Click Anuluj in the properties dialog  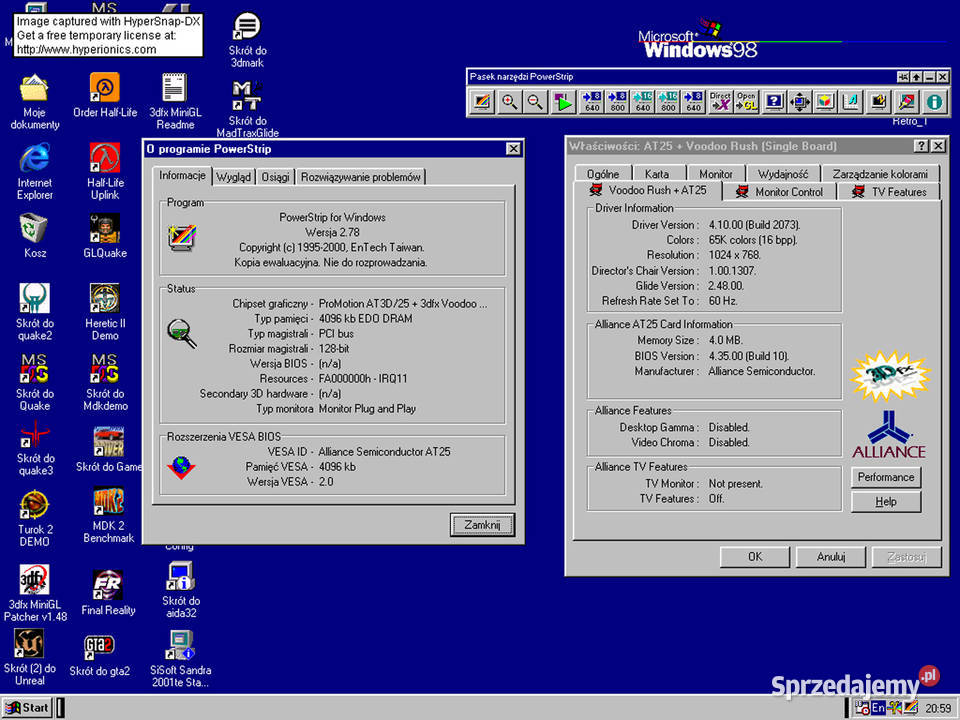click(830, 557)
